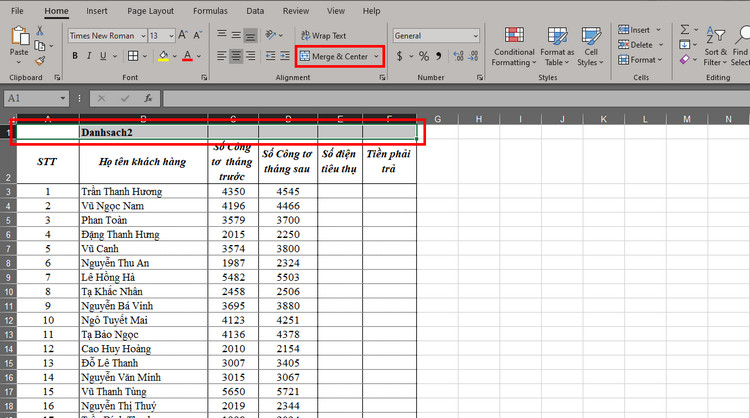Switch to the Data tab
Viewport: 750px width, 418px height.
pyautogui.click(x=255, y=11)
